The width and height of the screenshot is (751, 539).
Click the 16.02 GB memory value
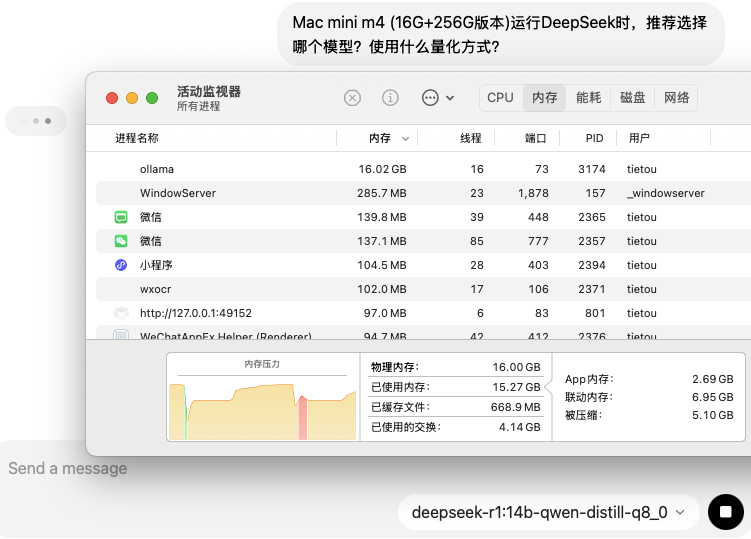pos(382,169)
